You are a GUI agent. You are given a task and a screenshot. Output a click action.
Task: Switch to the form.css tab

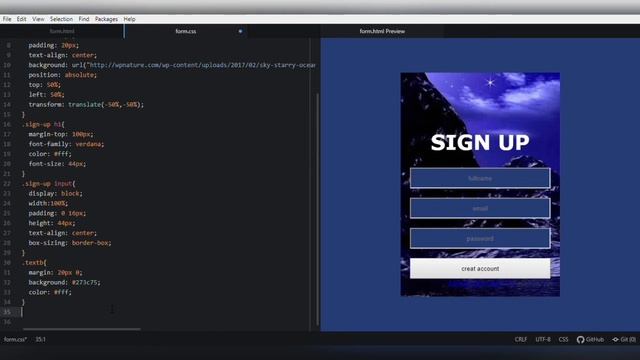point(186,31)
